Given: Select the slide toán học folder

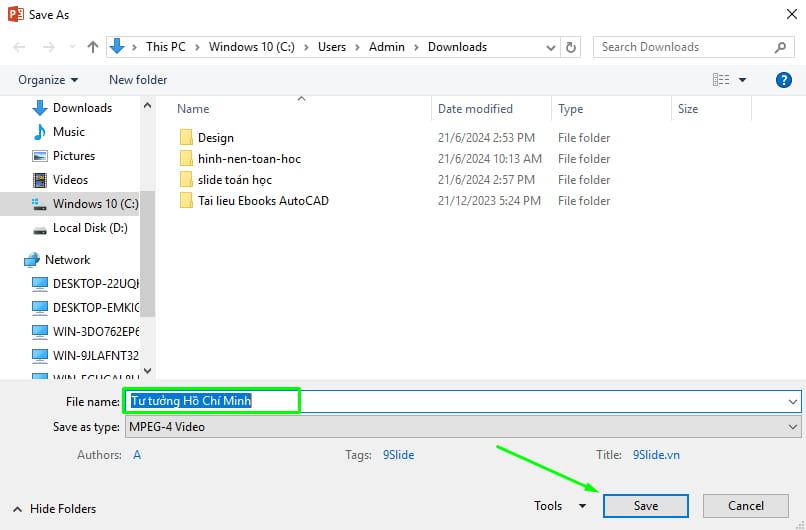Looking at the screenshot, I should (x=234, y=180).
